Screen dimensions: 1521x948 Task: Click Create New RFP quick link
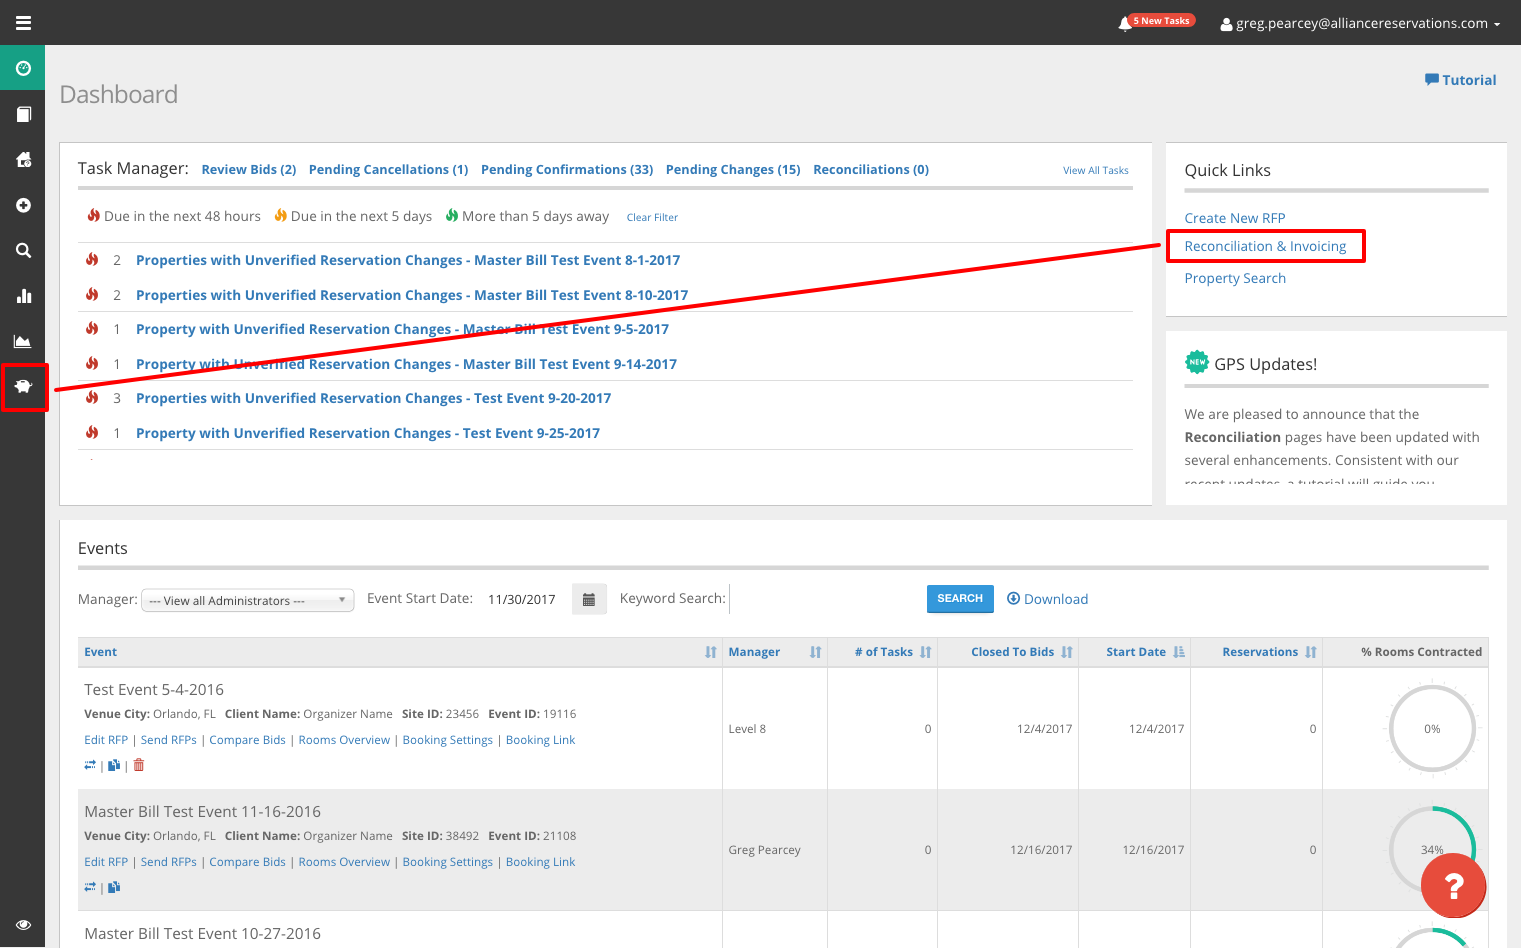pos(1235,218)
